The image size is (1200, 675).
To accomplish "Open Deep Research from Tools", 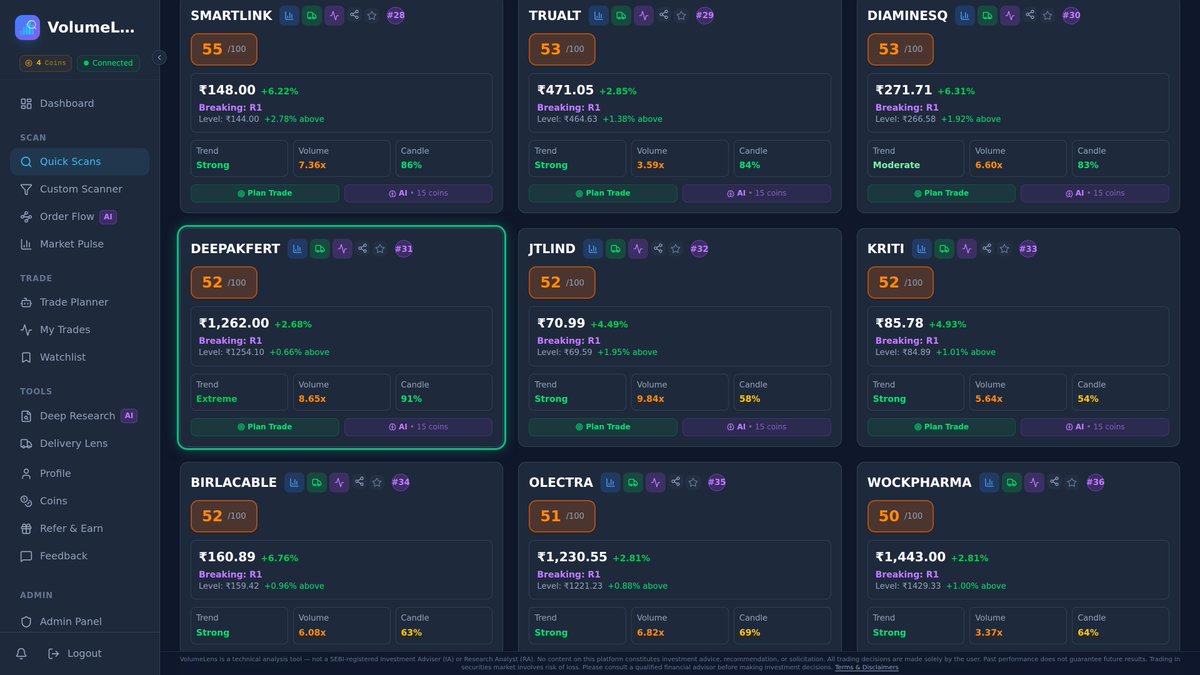I will pos(71,415).
